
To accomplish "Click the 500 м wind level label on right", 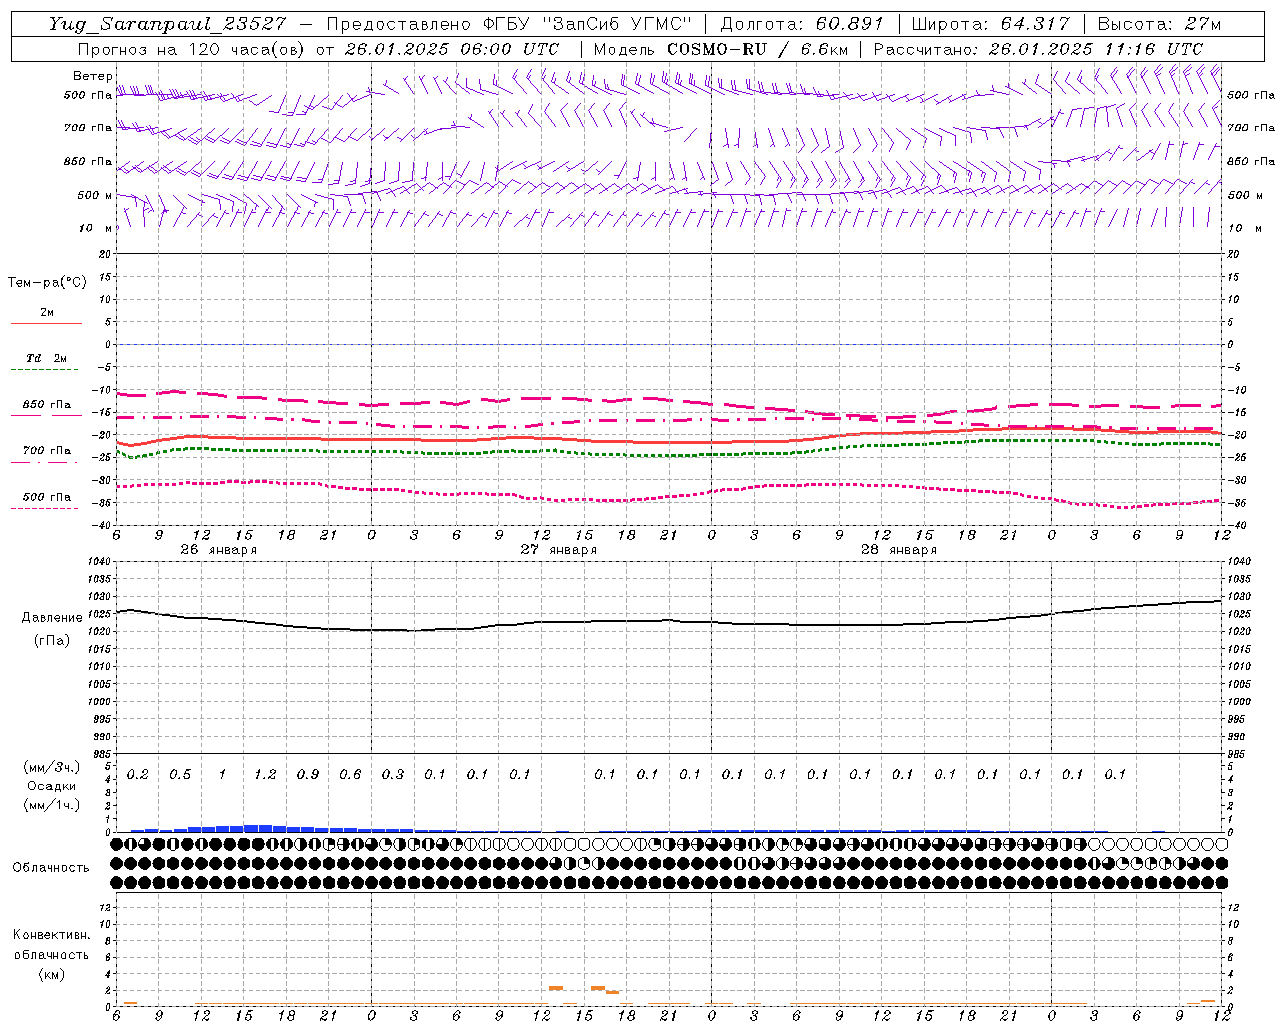I will 1245,195.
